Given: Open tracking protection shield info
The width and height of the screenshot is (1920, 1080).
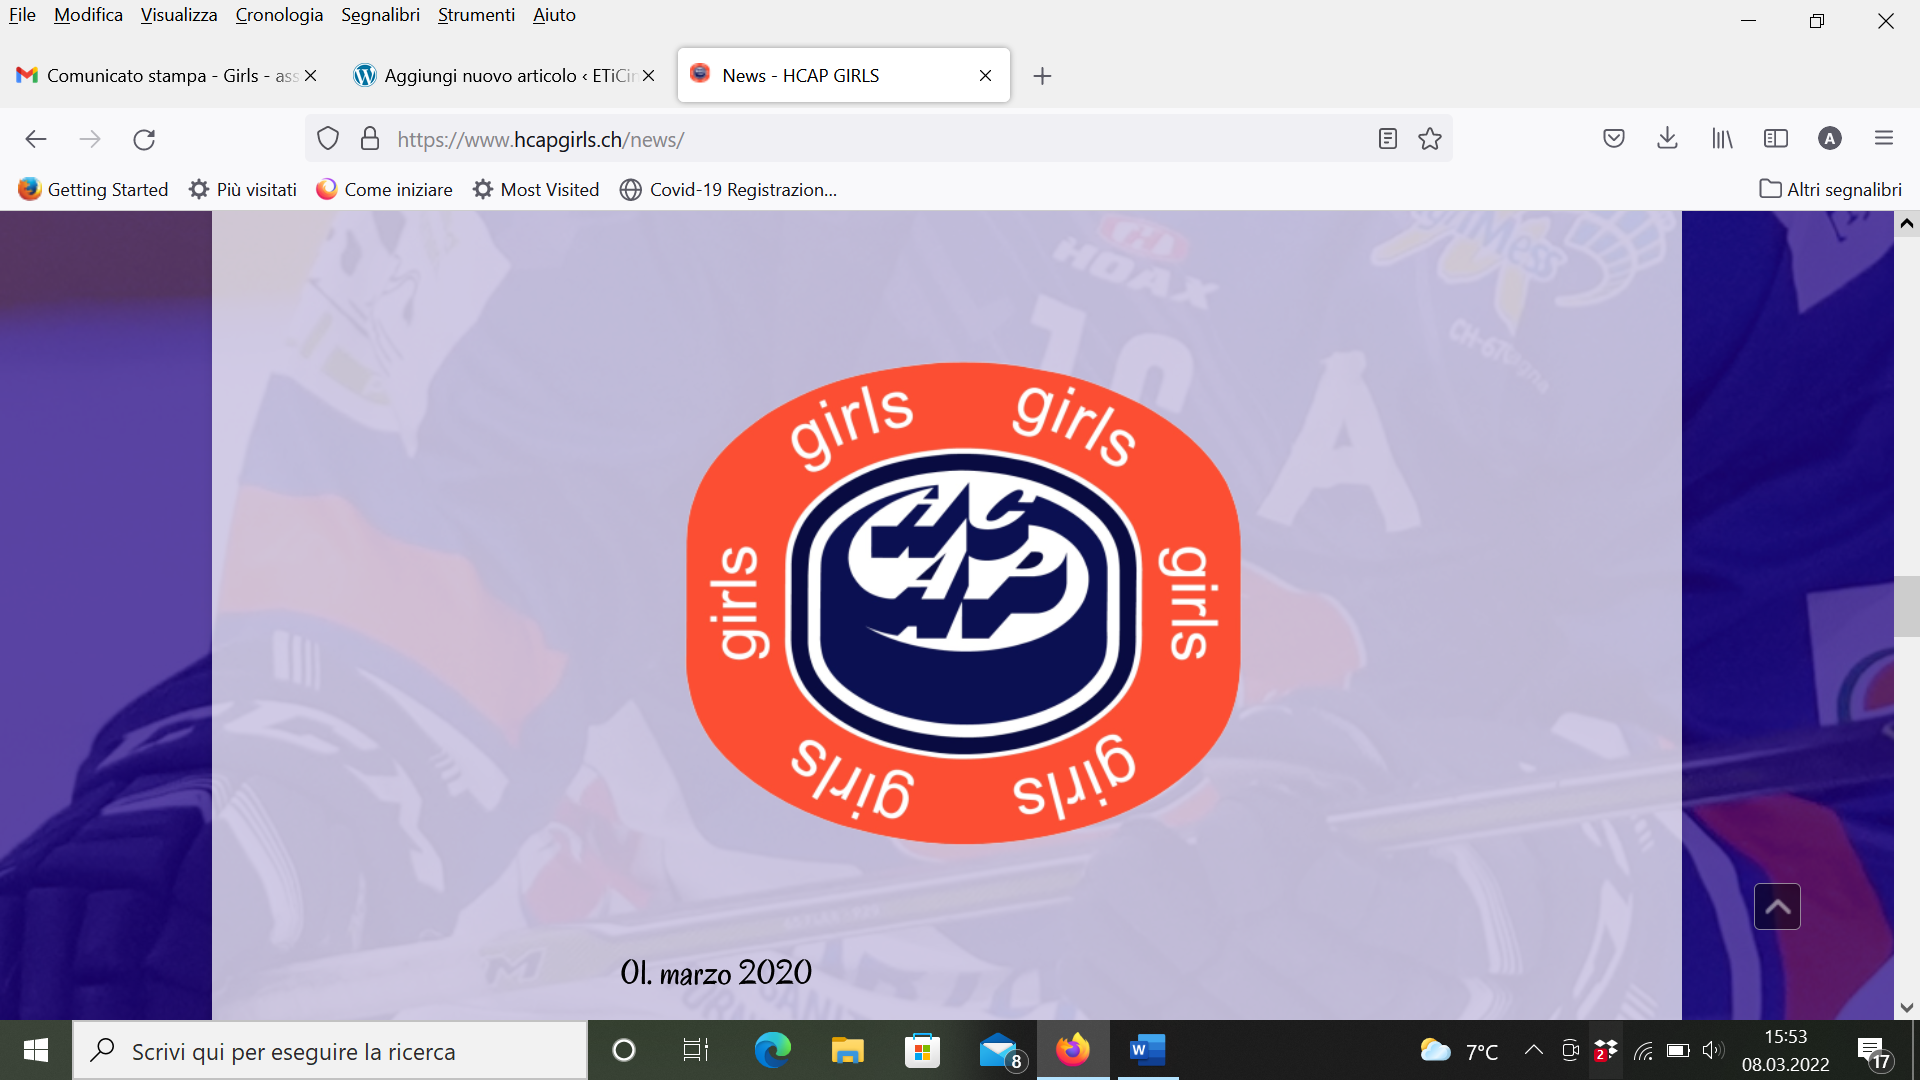Looking at the screenshot, I should [x=328, y=139].
